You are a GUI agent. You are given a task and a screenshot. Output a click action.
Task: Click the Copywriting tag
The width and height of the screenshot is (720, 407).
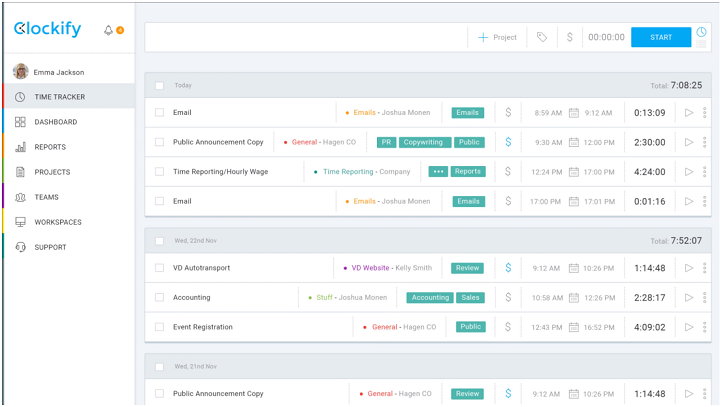[x=425, y=142]
